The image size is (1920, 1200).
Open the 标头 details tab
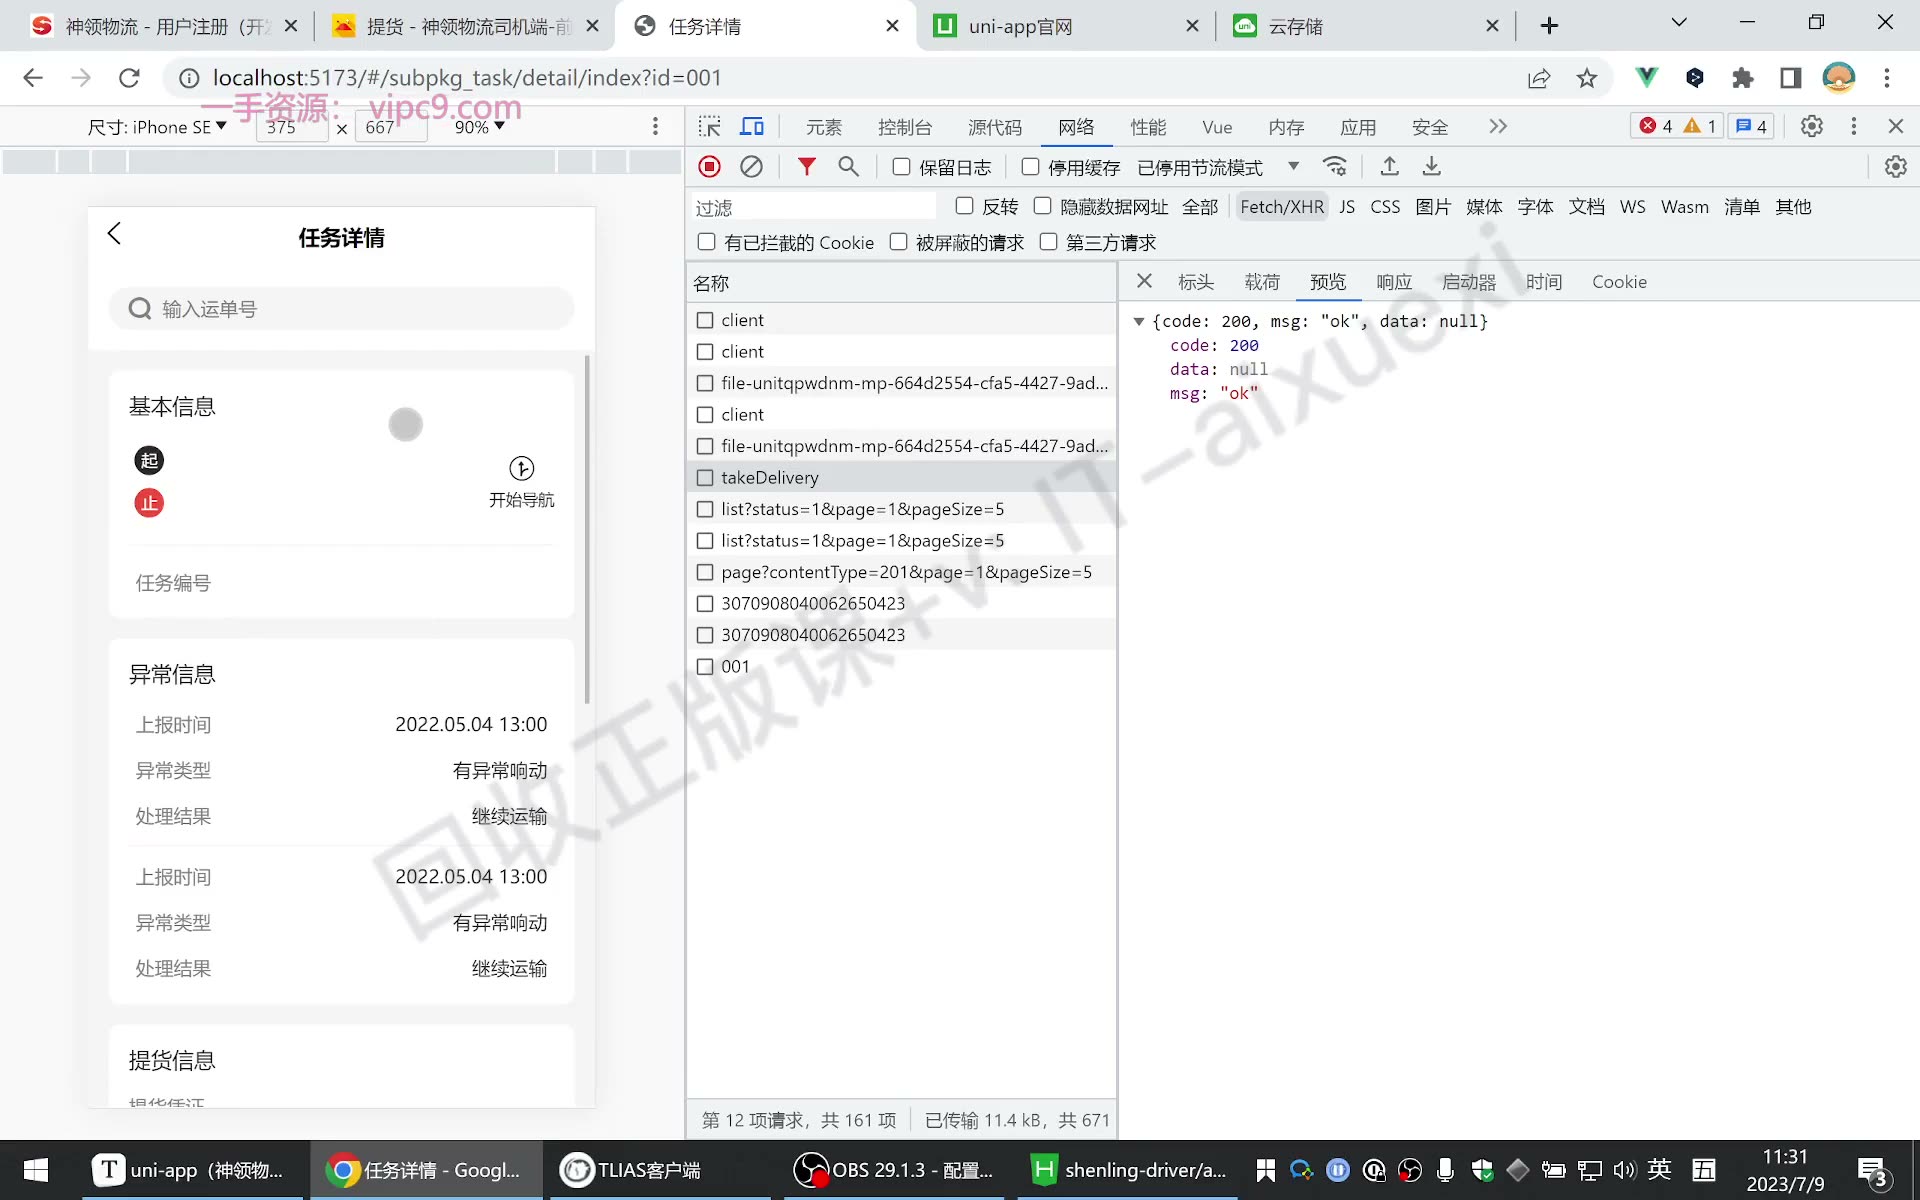tap(1196, 282)
